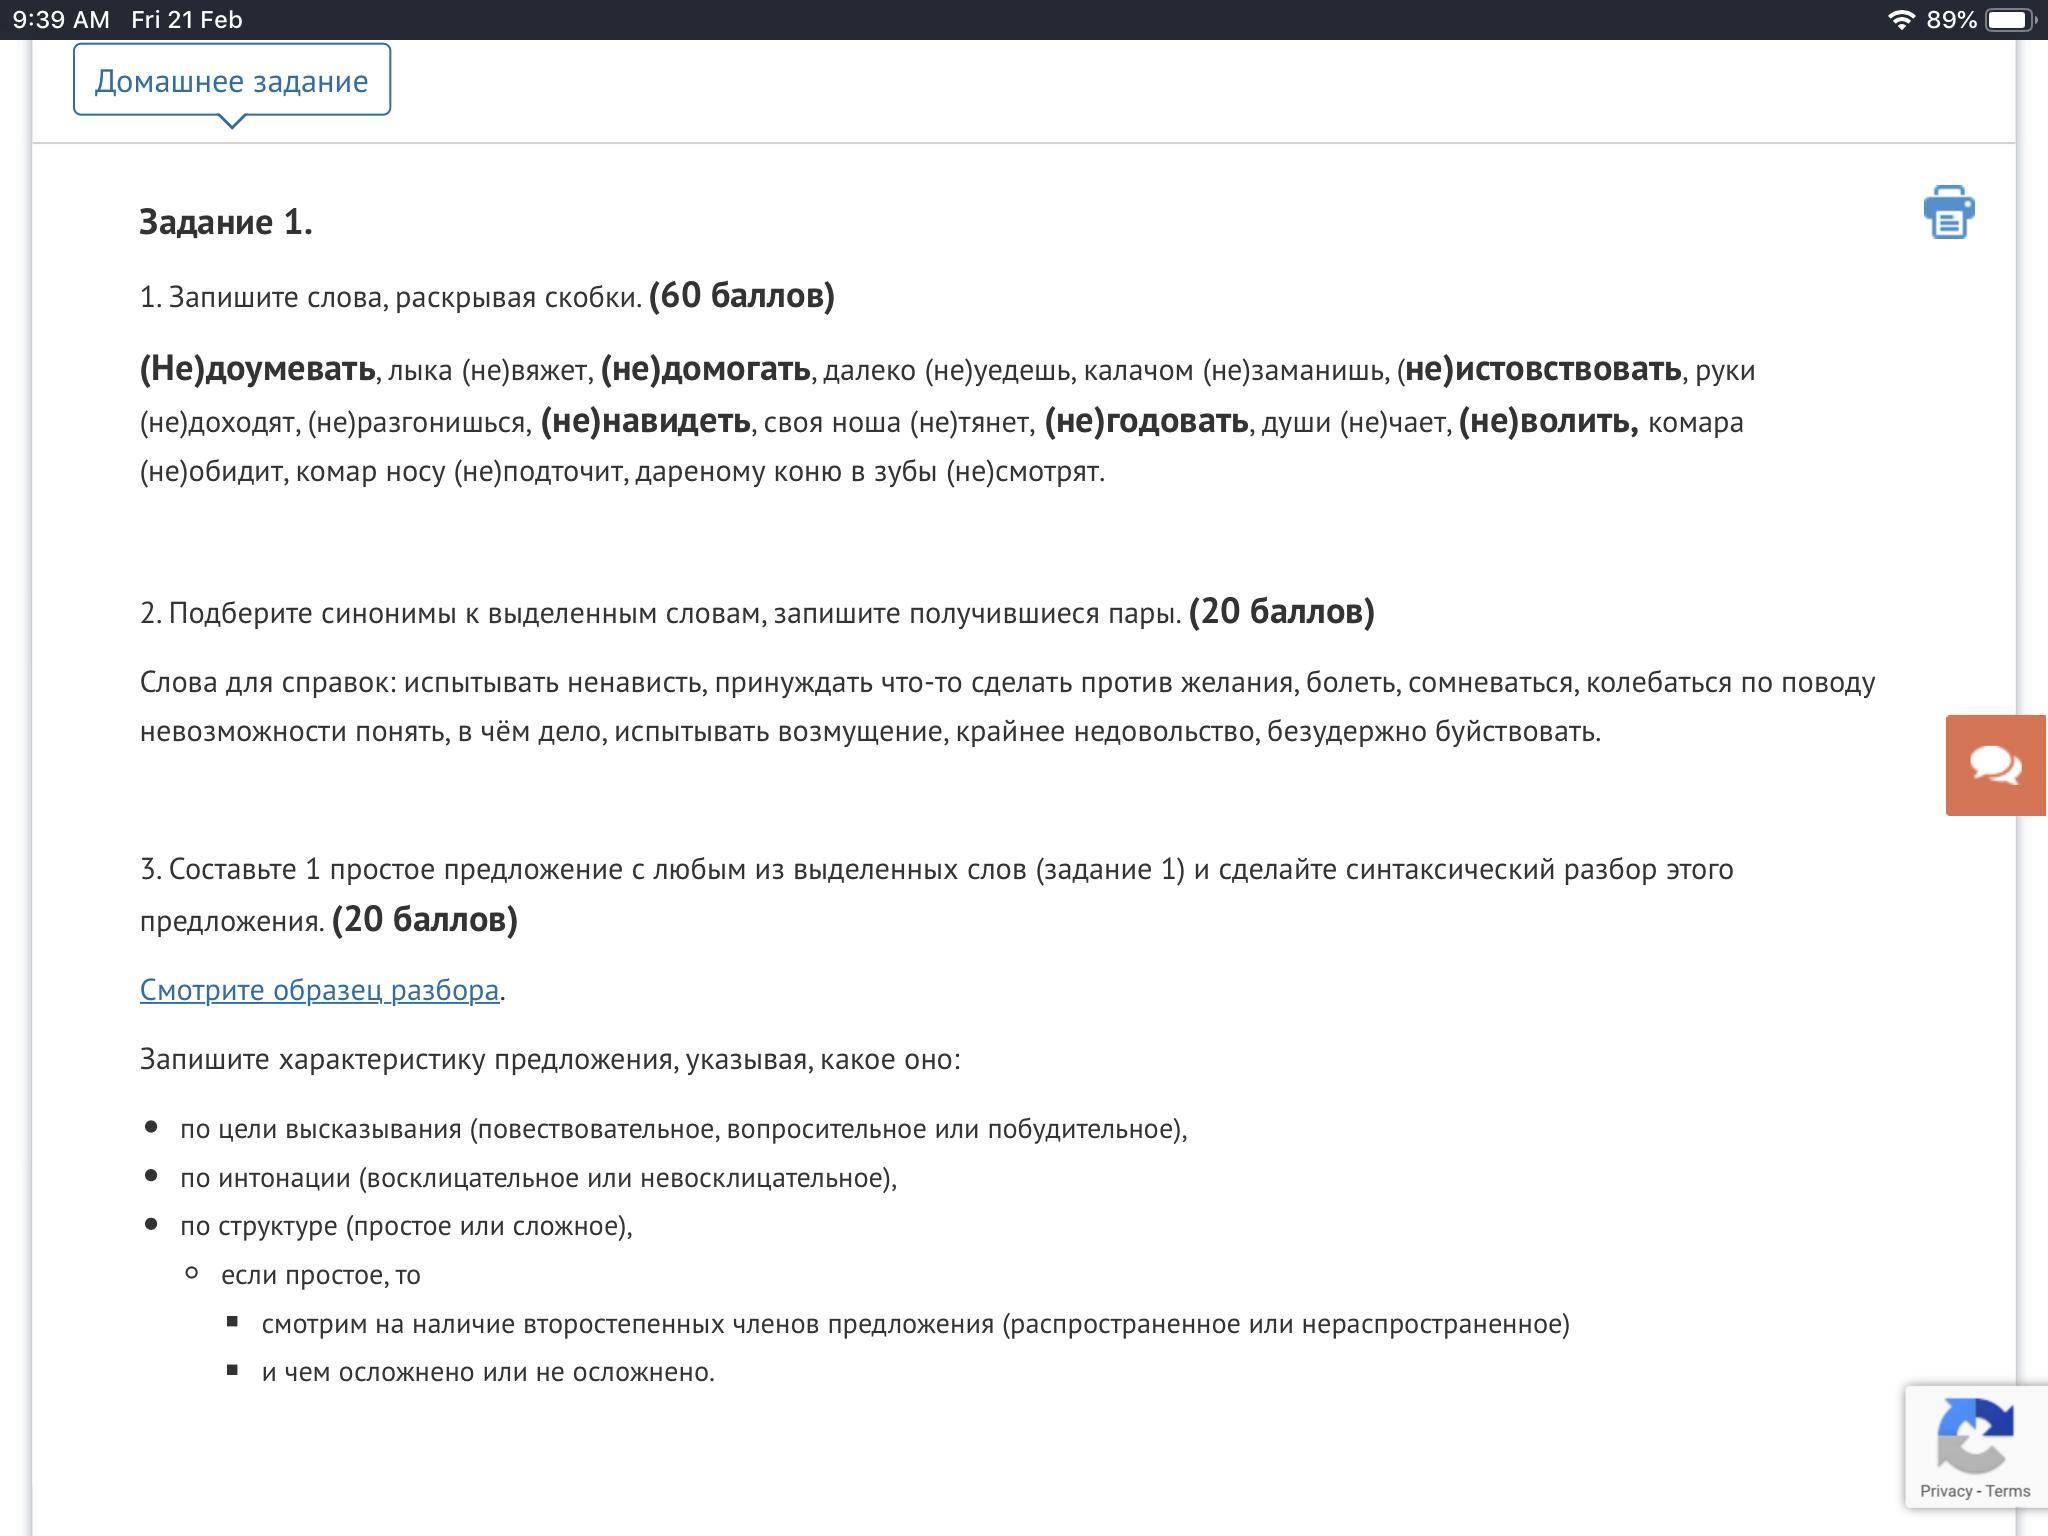Open the orange chat bubble widget
The width and height of the screenshot is (2048, 1536).
[1995, 765]
